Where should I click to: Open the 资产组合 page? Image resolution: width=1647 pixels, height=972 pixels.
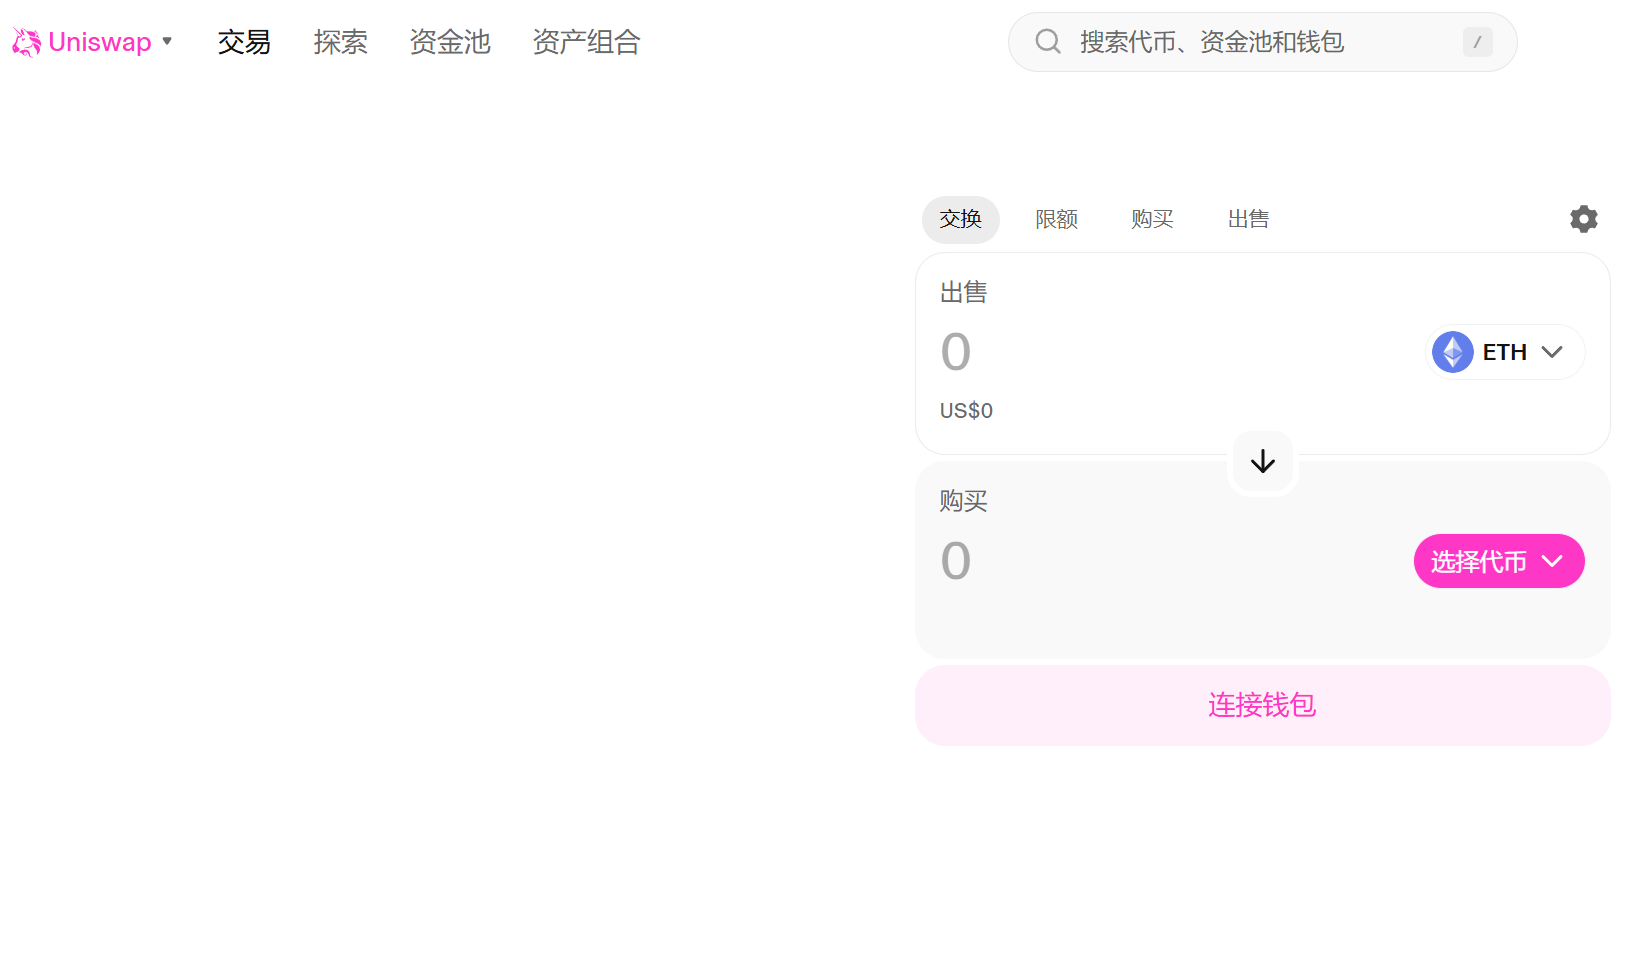pyautogui.click(x=586, y=42)
